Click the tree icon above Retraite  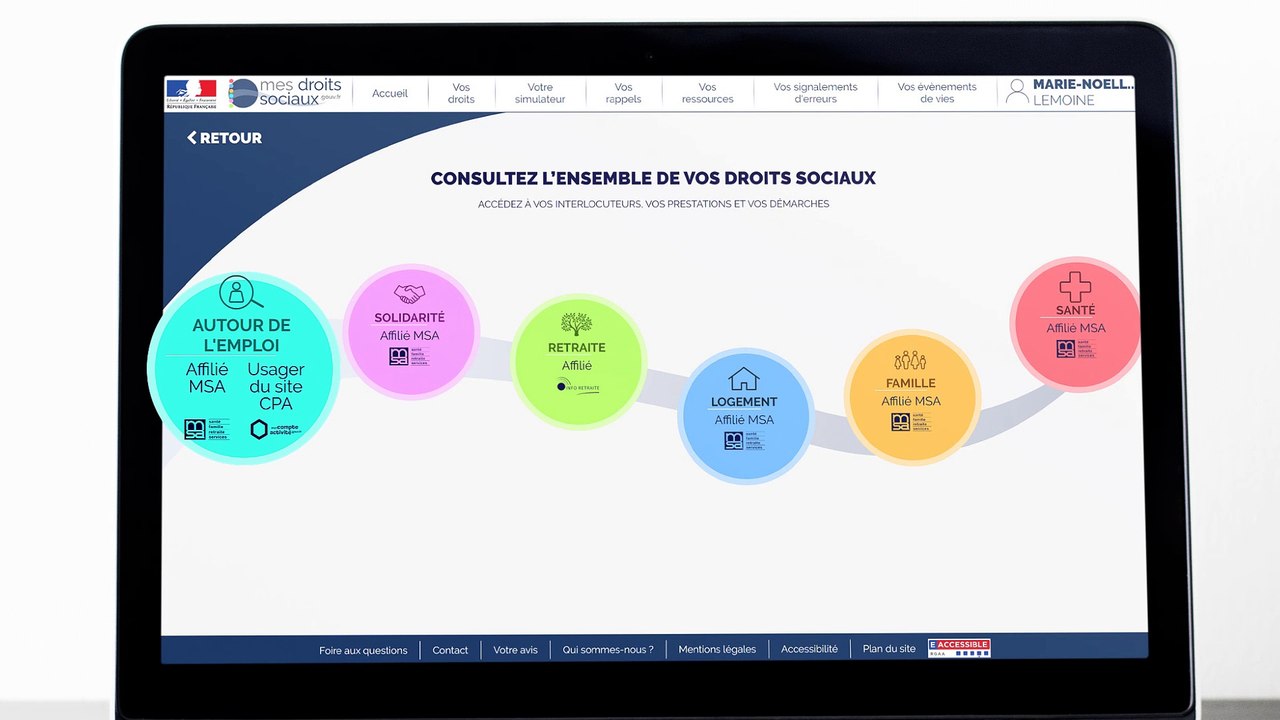[x=576, y=324]
